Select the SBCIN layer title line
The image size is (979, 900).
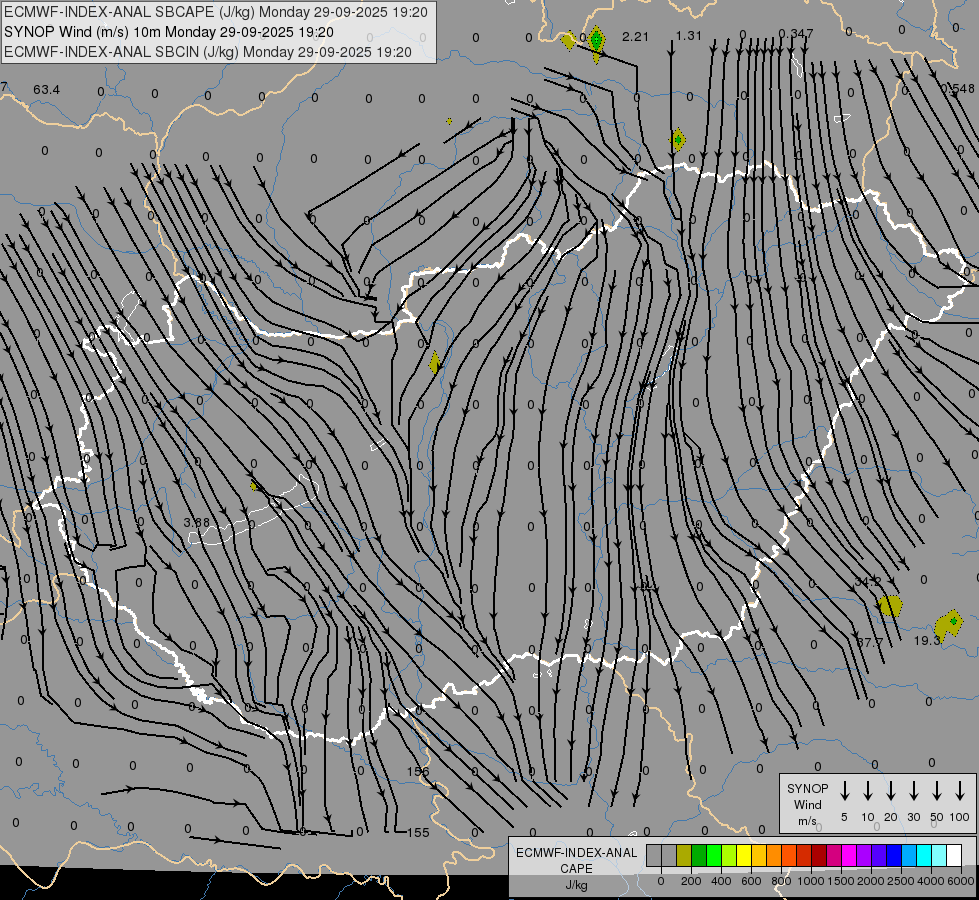tap(208, 51)
